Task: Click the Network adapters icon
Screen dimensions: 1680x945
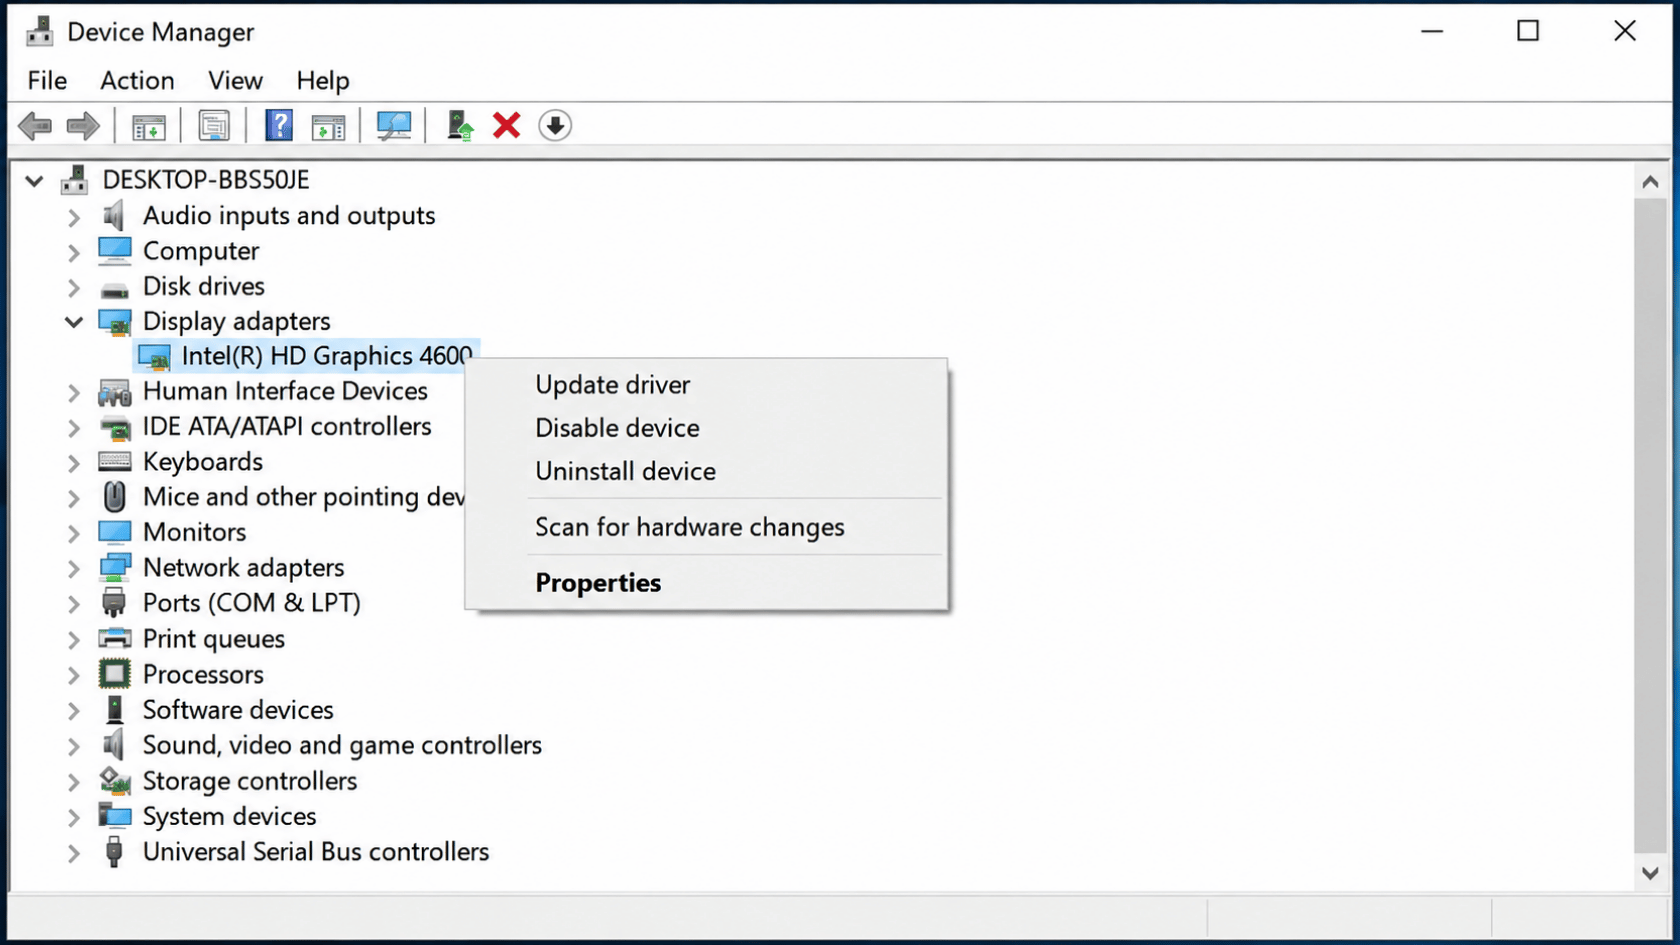Action: [115, 567]
